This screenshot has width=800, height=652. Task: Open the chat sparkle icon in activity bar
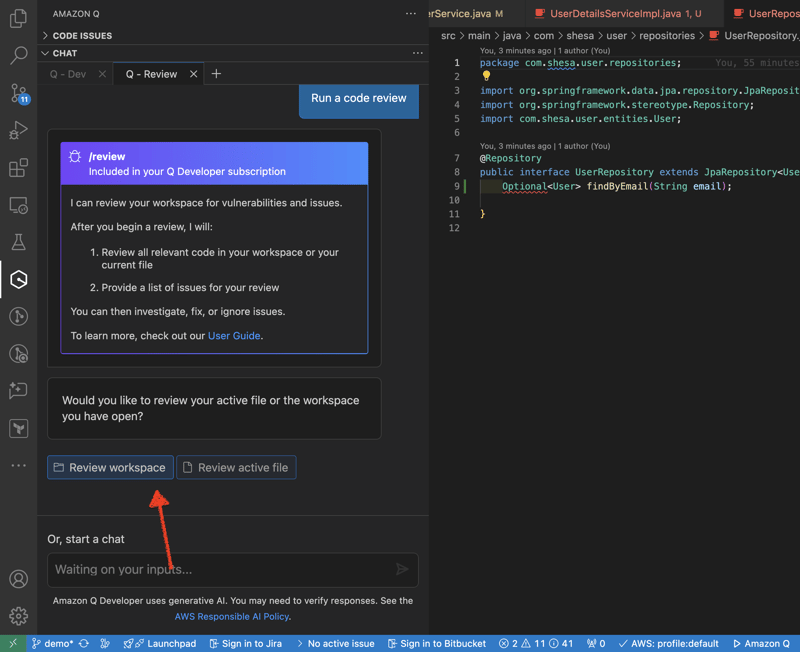18,391
